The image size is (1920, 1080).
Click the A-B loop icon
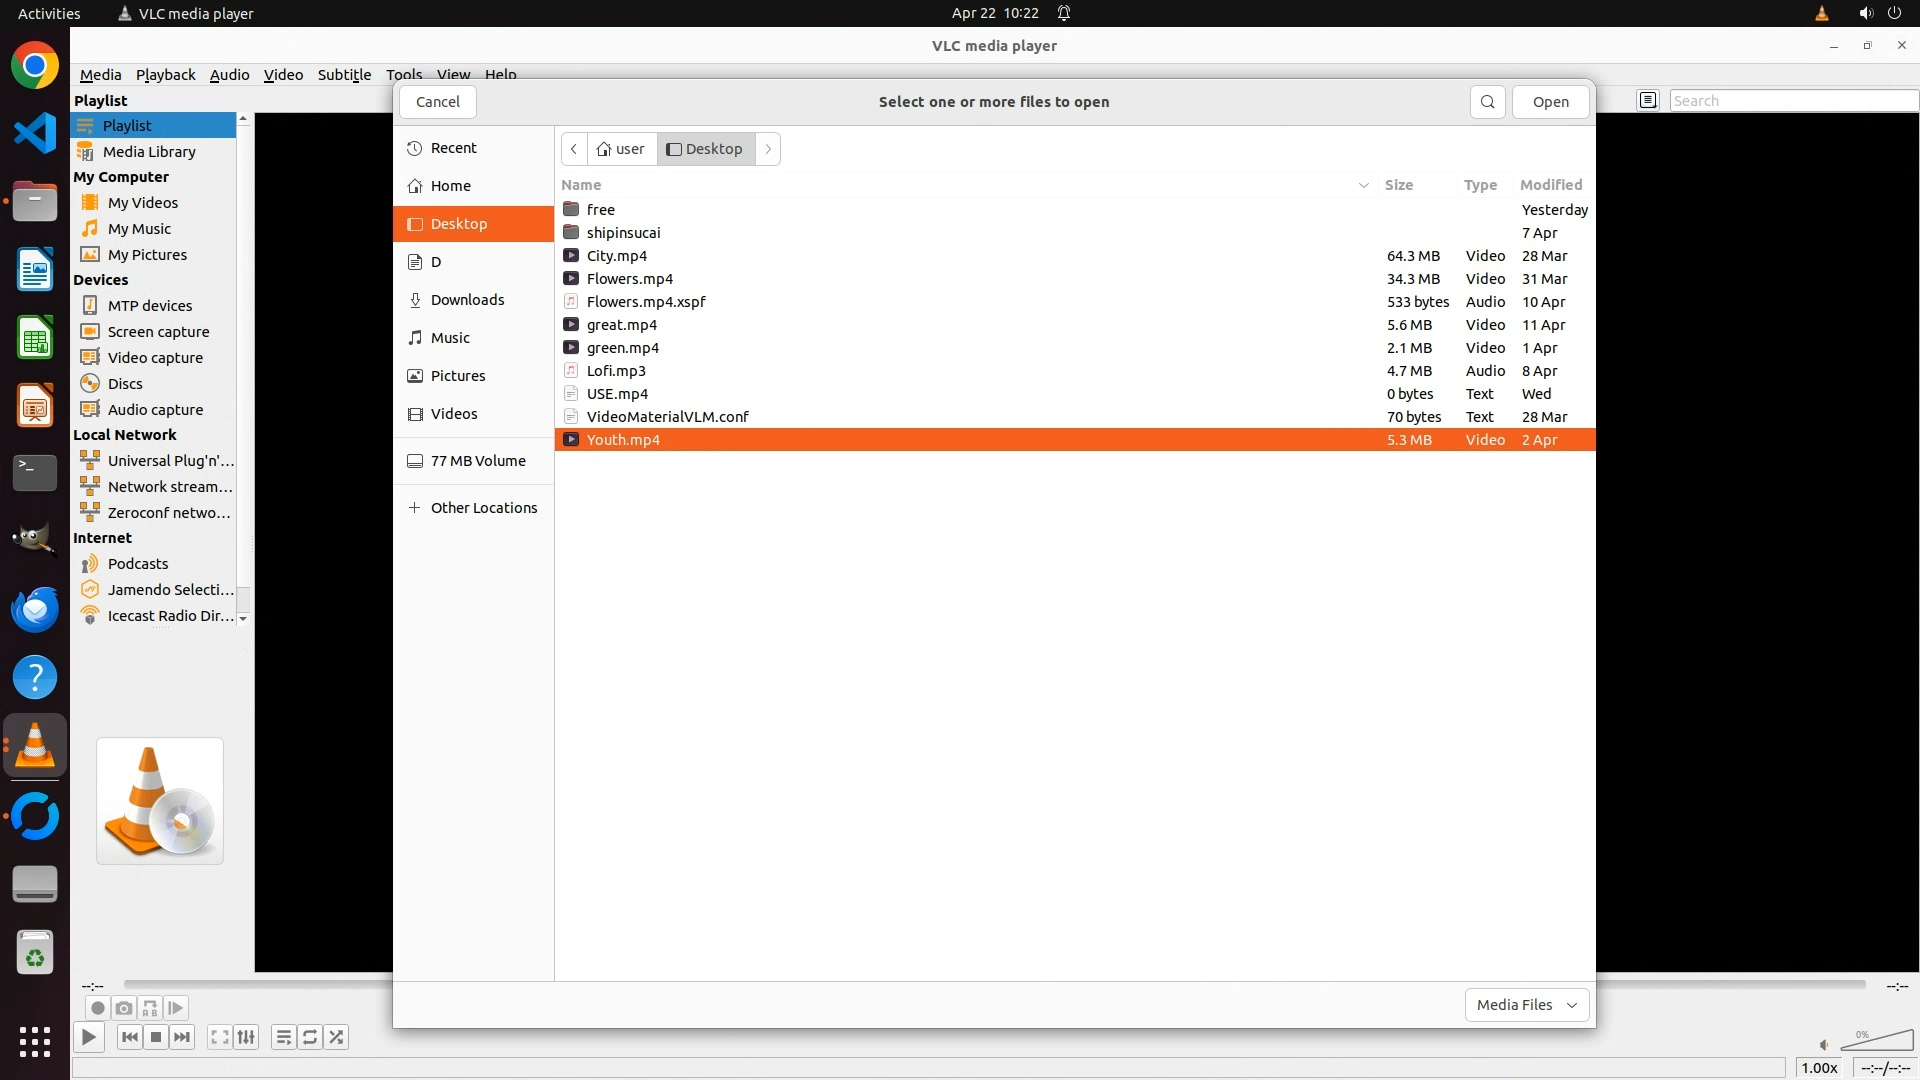pyautogui.click(x=150, y=1008)
